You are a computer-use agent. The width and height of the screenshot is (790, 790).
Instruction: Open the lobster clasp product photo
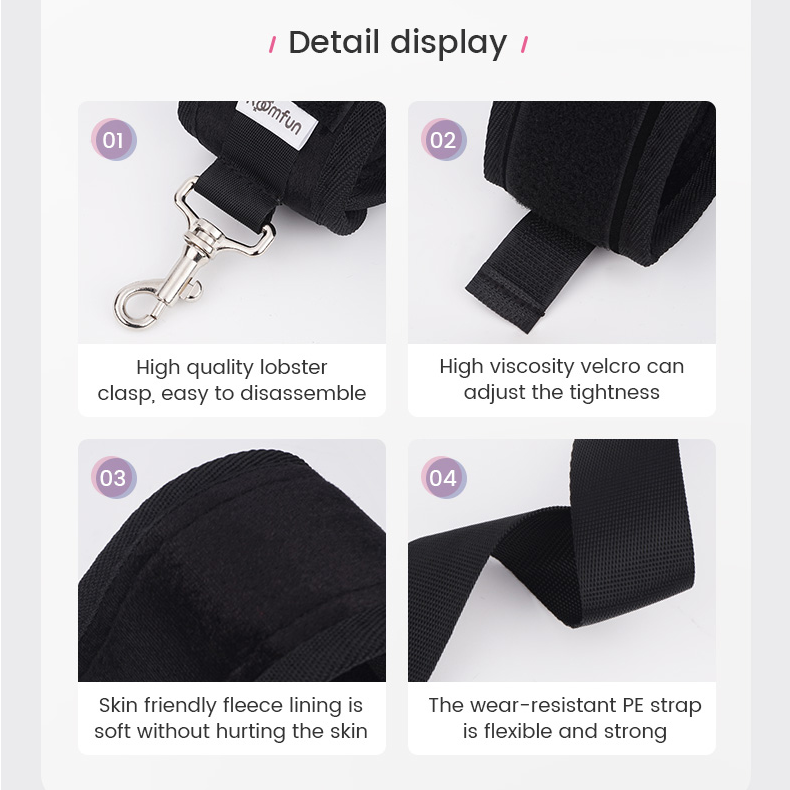click(232, 222)
